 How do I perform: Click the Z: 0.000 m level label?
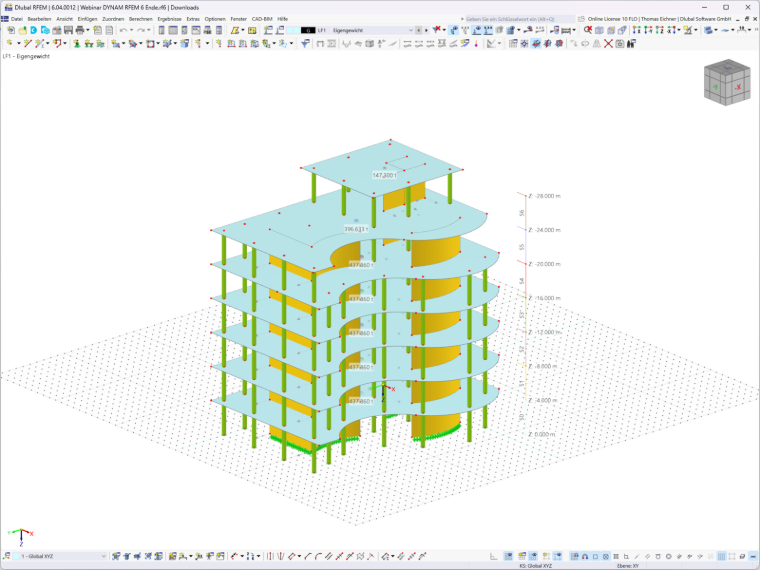[541, 434]
